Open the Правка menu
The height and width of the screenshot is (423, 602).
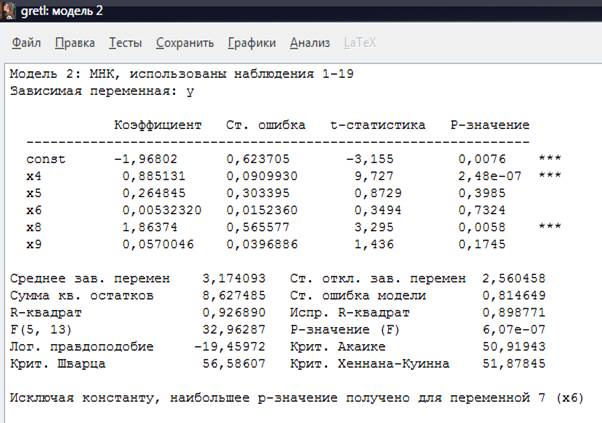(75, 43)
